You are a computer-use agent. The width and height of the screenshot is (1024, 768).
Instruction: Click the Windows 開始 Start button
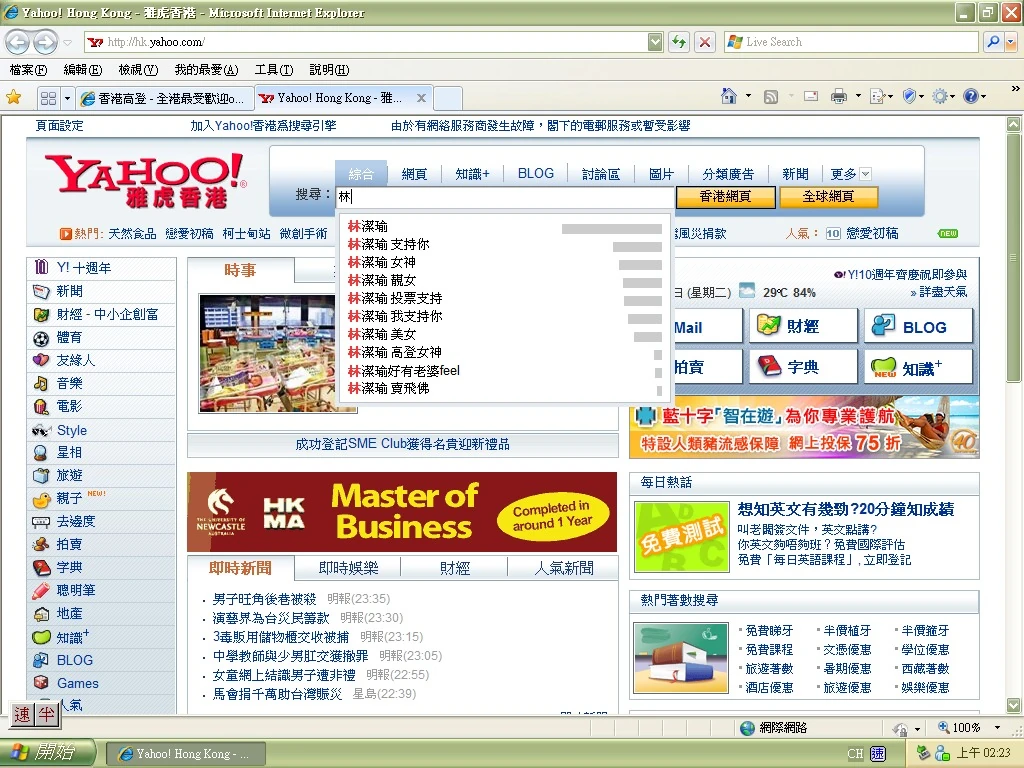[x=48, y=753]
